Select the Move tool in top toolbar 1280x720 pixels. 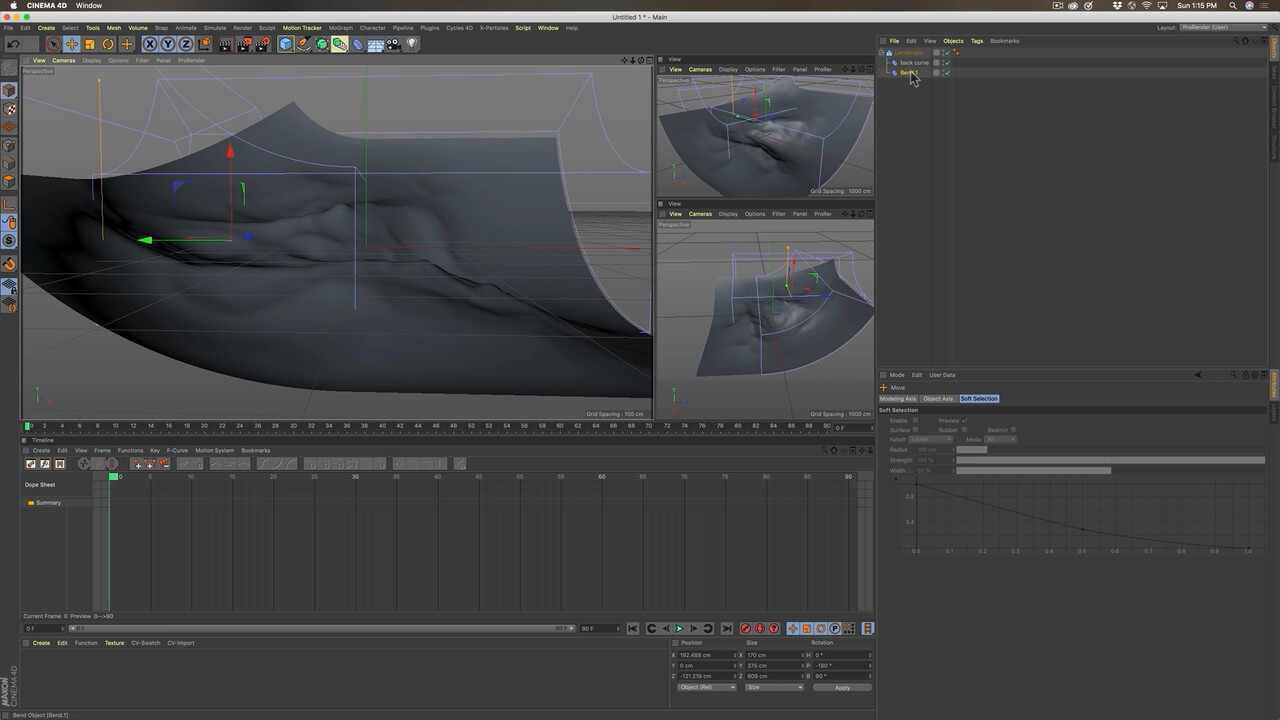click(72, 44)
